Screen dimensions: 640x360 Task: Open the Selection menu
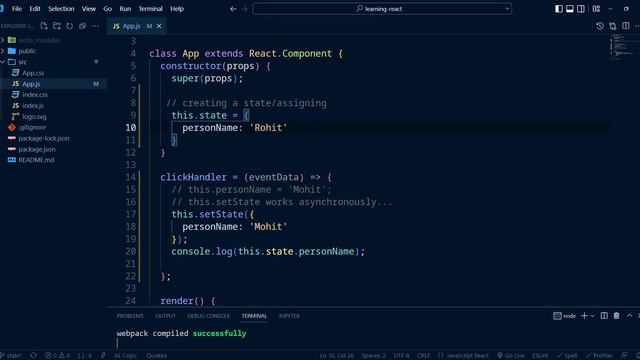pos(61,9)
